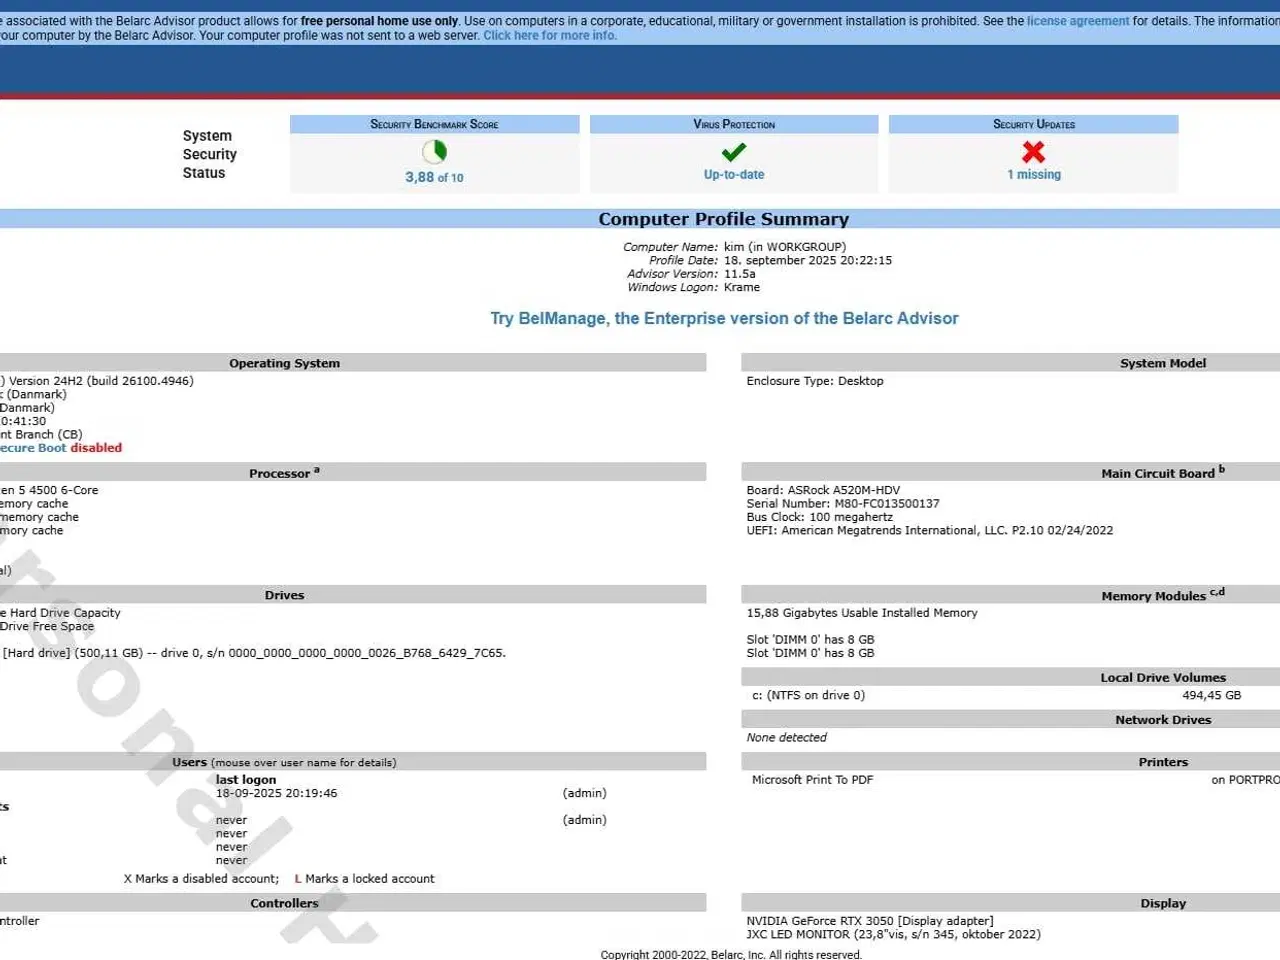Screen dimensions: 1280x960
Task: Open the 3,88 of 10 score link
Action: 434,177
